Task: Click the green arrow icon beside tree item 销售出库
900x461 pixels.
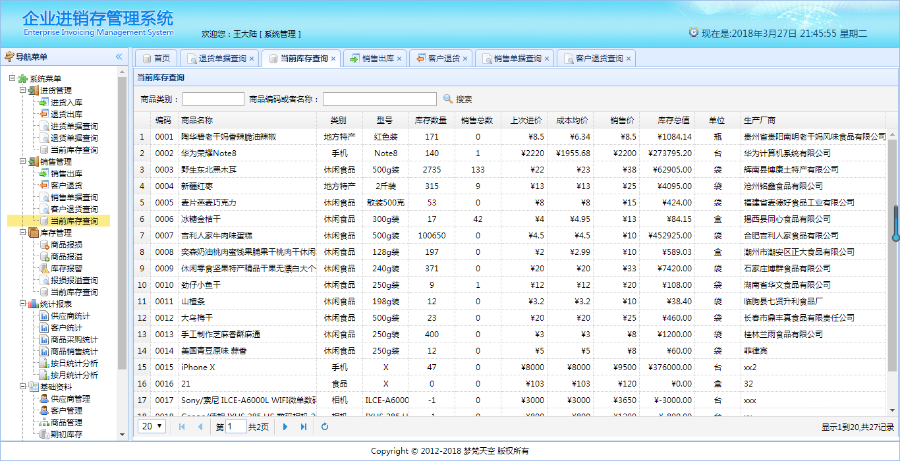Action: pyautogui.click(x=44, y=173)
